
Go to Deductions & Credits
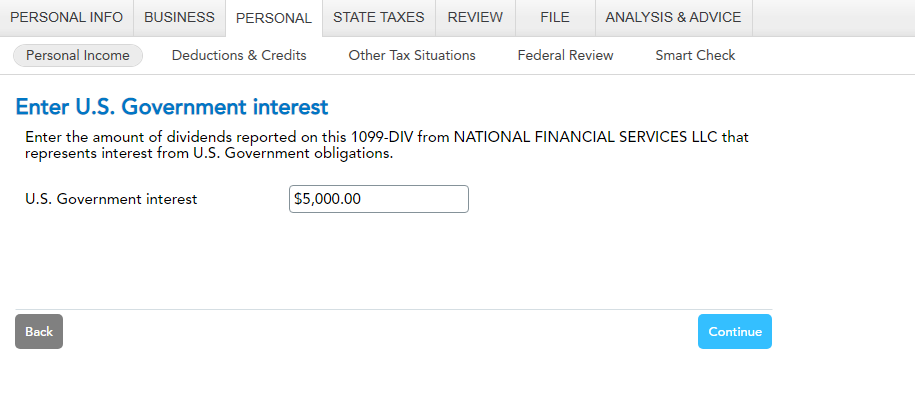[239, 55]
